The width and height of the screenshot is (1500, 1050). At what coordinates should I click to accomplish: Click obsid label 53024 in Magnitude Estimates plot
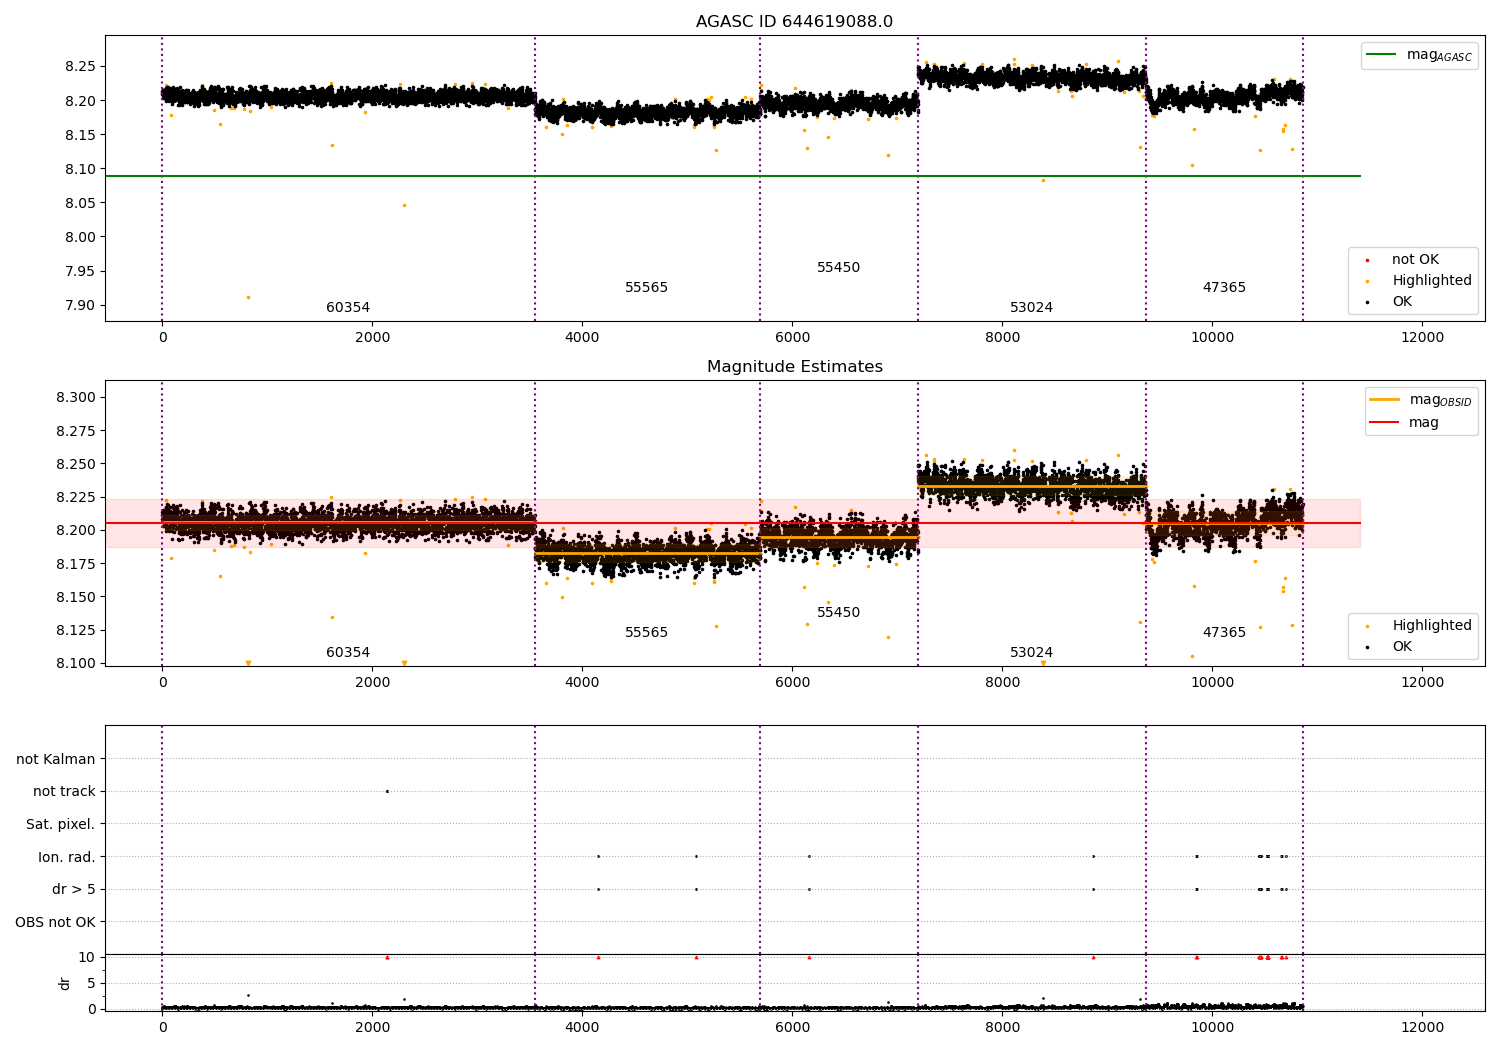point(1031,653)
